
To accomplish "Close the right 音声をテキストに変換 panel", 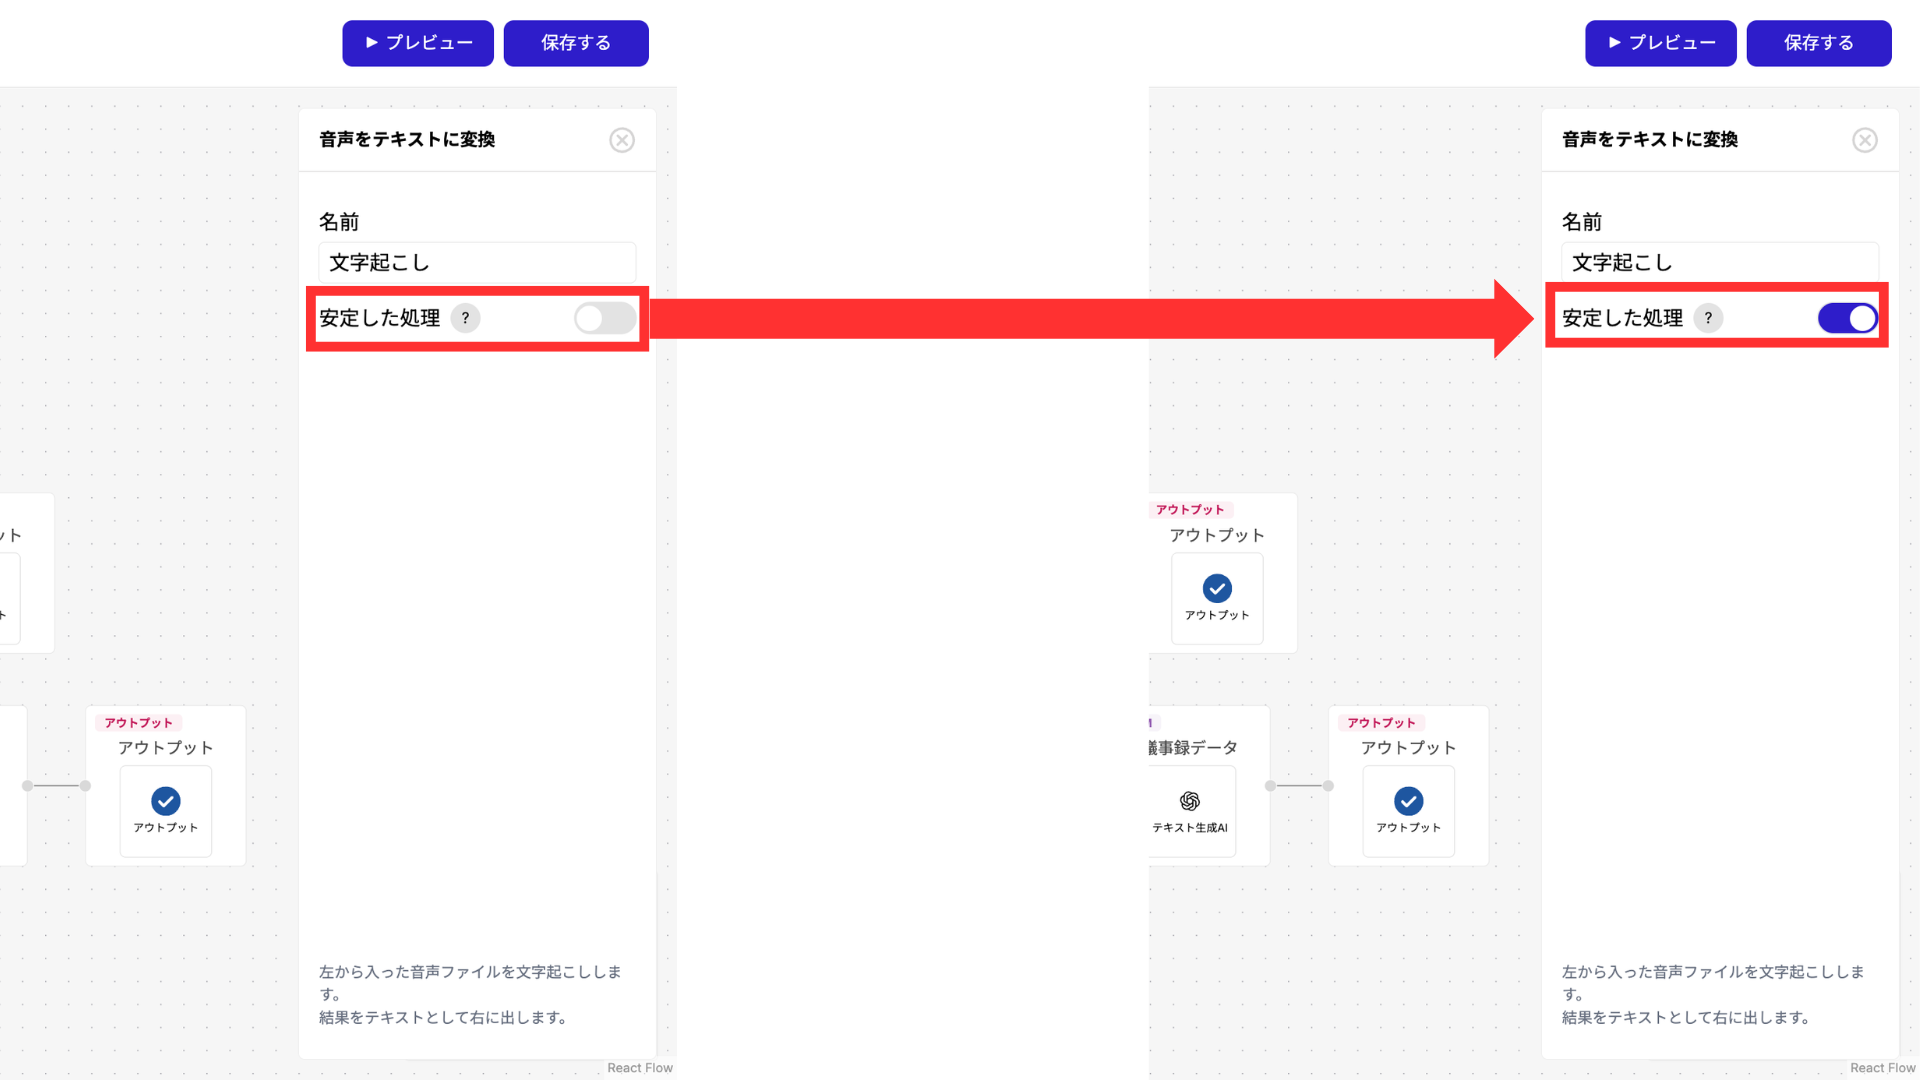I will (x=1864, y=140).
